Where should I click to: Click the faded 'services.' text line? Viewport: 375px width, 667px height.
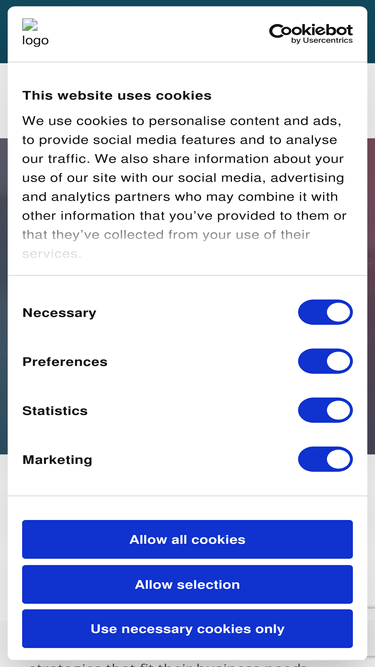[x=51, y=254]
